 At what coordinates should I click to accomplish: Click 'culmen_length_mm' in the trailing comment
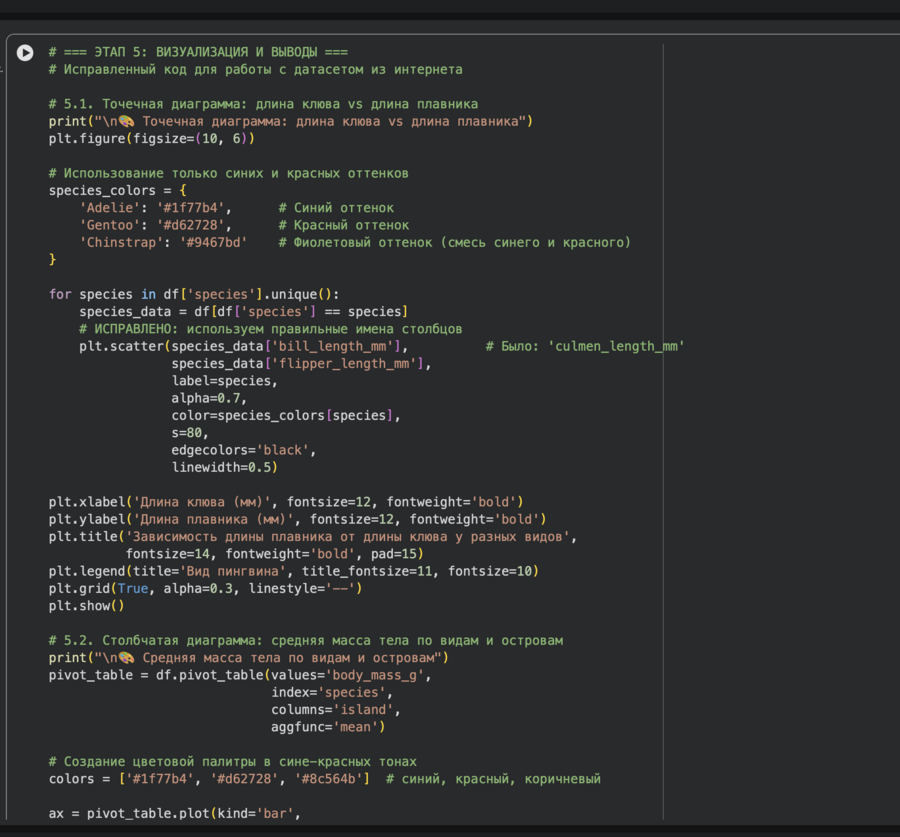point(615,346)
